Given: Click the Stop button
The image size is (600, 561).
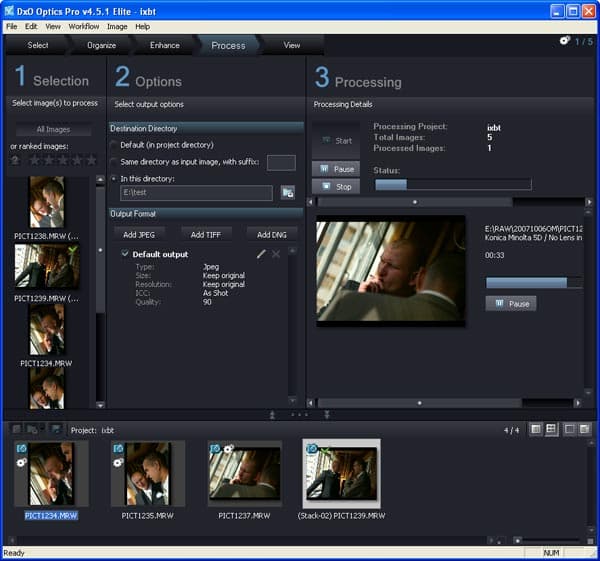Looking at the screenshot, I should tap(336, 187).
